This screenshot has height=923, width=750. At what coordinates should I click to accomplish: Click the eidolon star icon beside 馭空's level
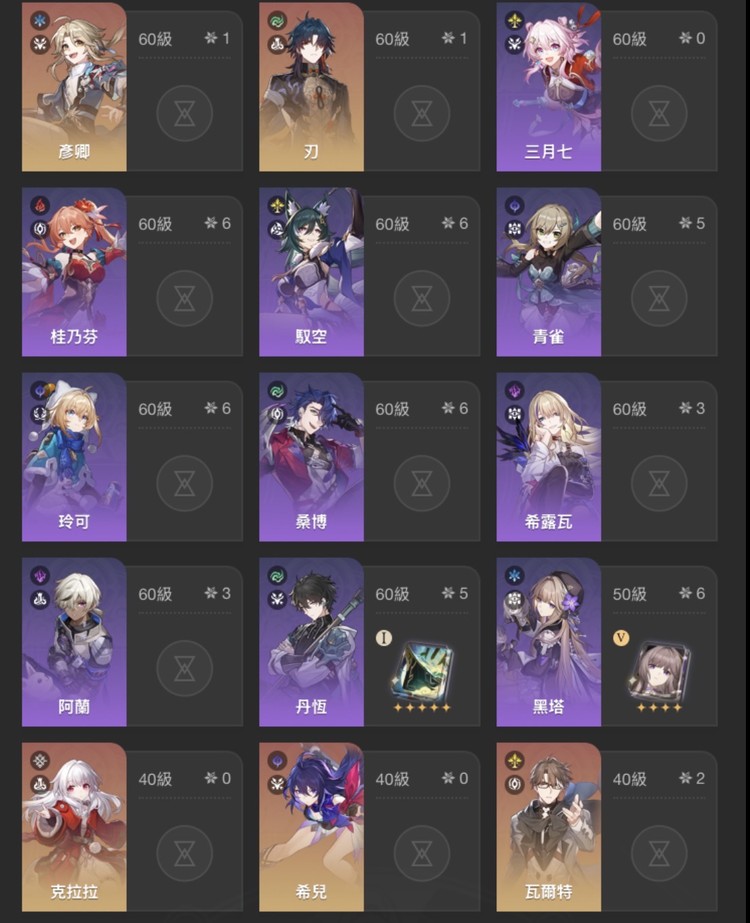pyautogui.click(x=448, y=223)
